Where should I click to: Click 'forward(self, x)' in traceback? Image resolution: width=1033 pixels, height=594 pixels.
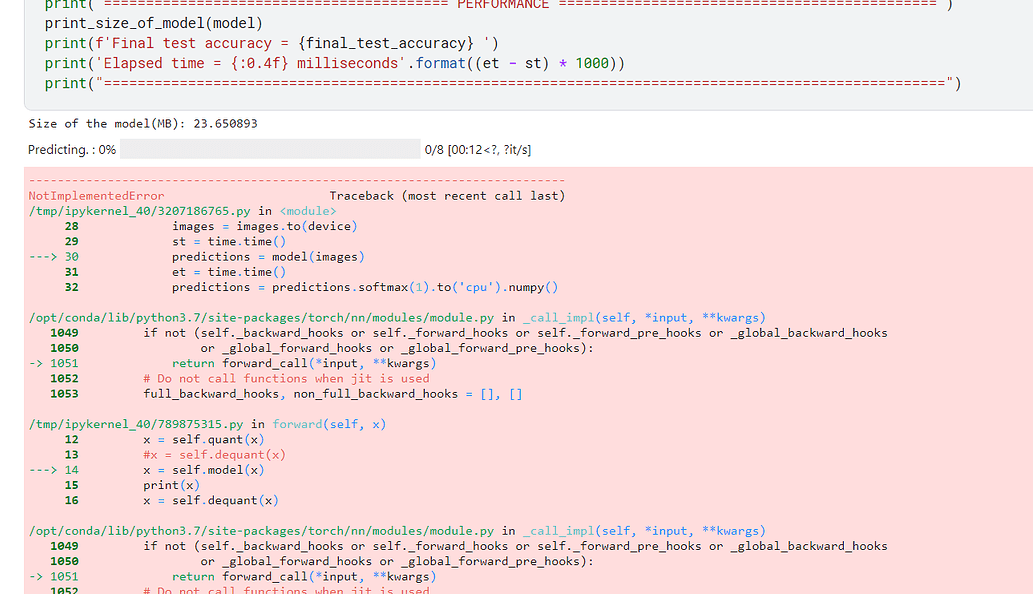click(x=329, y=424)
